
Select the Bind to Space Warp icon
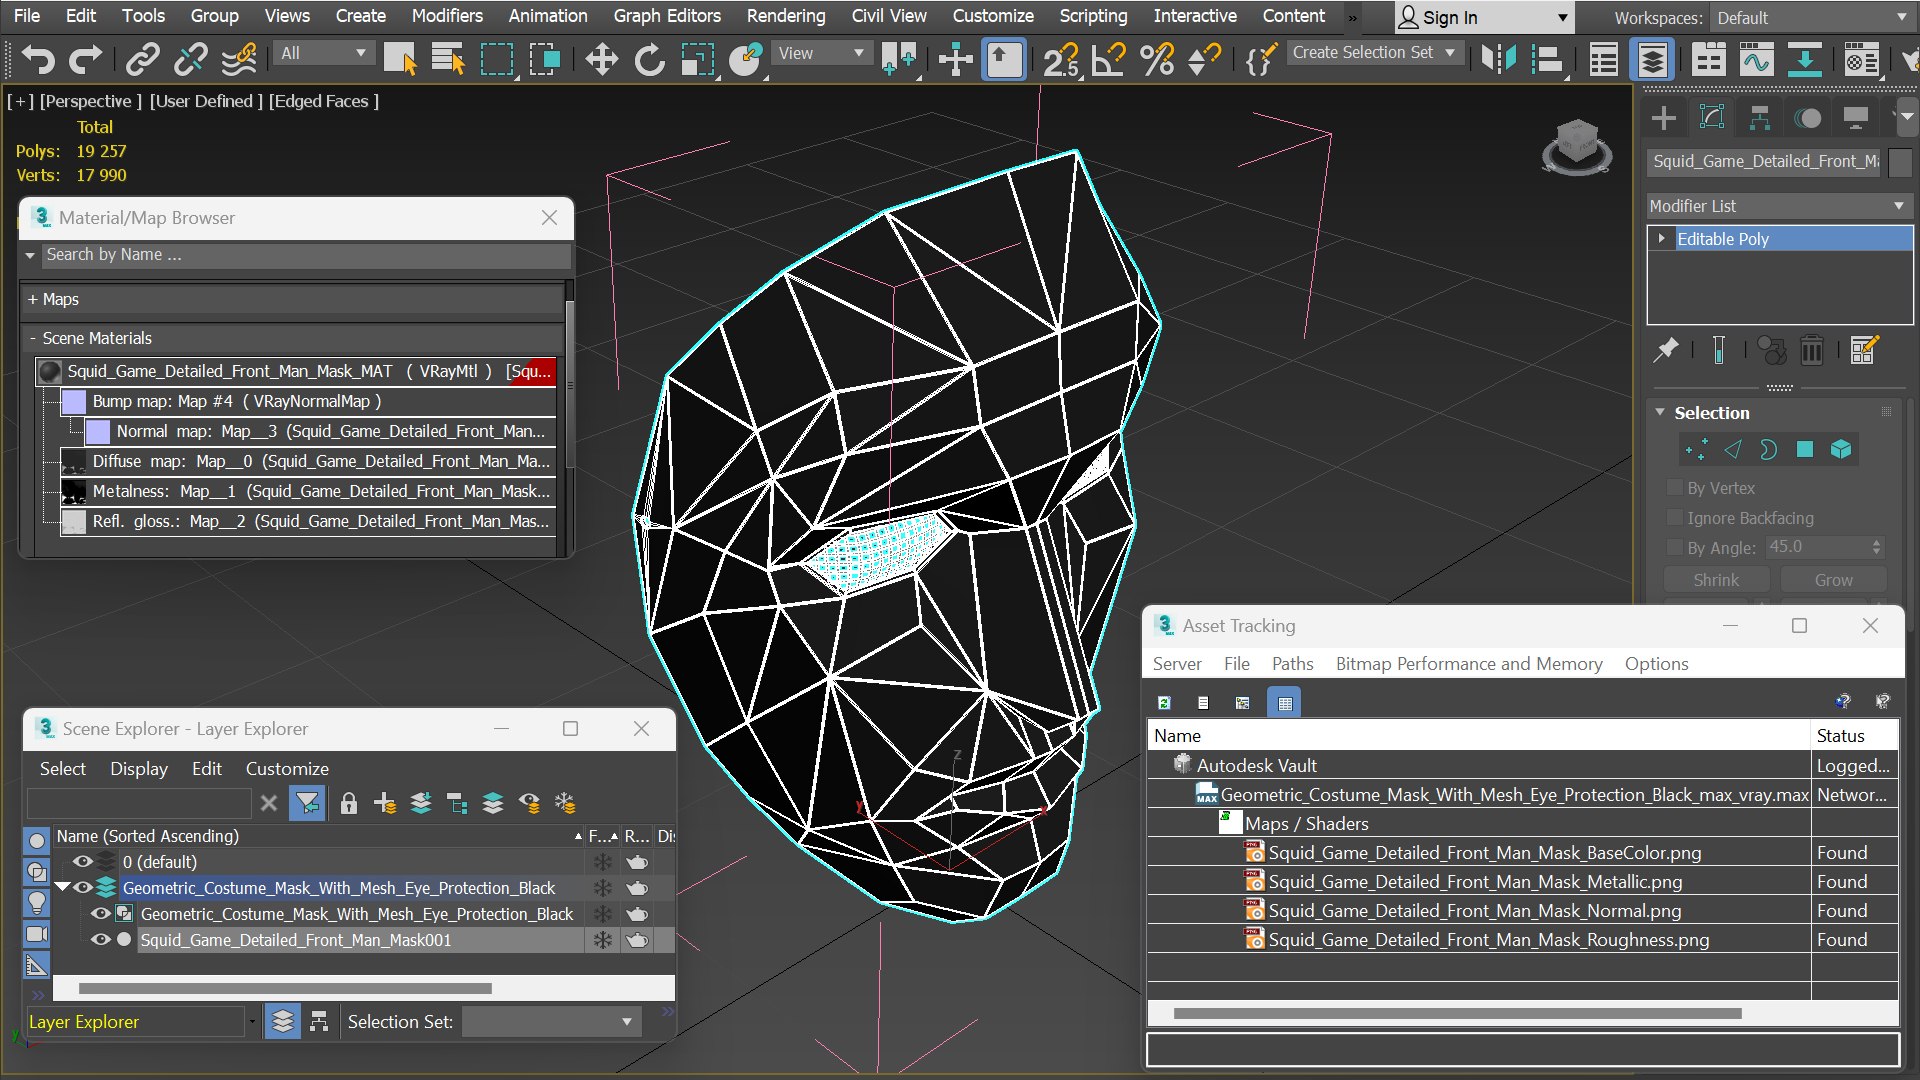[240, 60]
